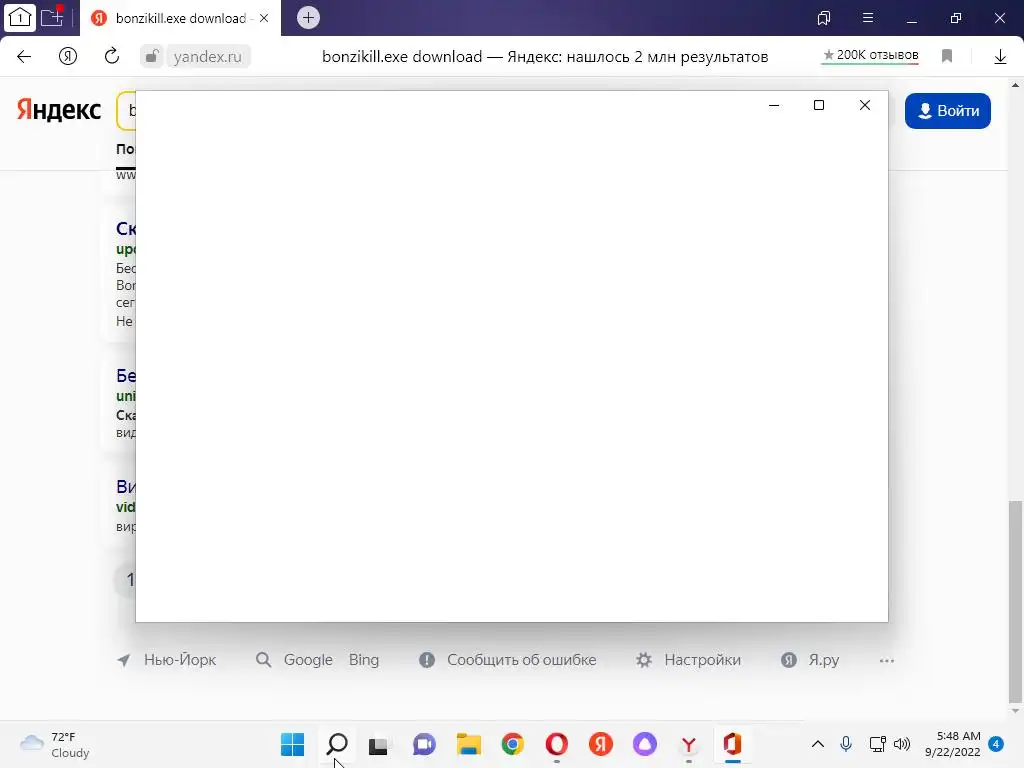
Task: Click the new tab group icon
Action: pyautogui.click(x=52, y=17)
